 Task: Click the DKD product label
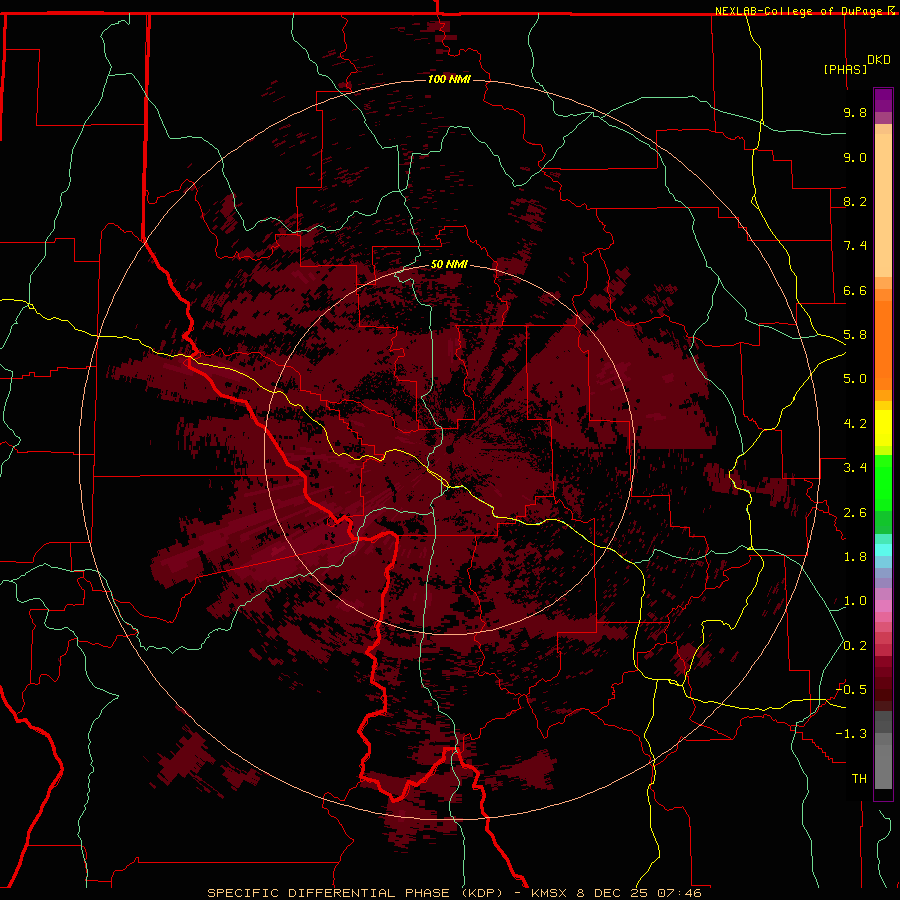tap(879, 60)
